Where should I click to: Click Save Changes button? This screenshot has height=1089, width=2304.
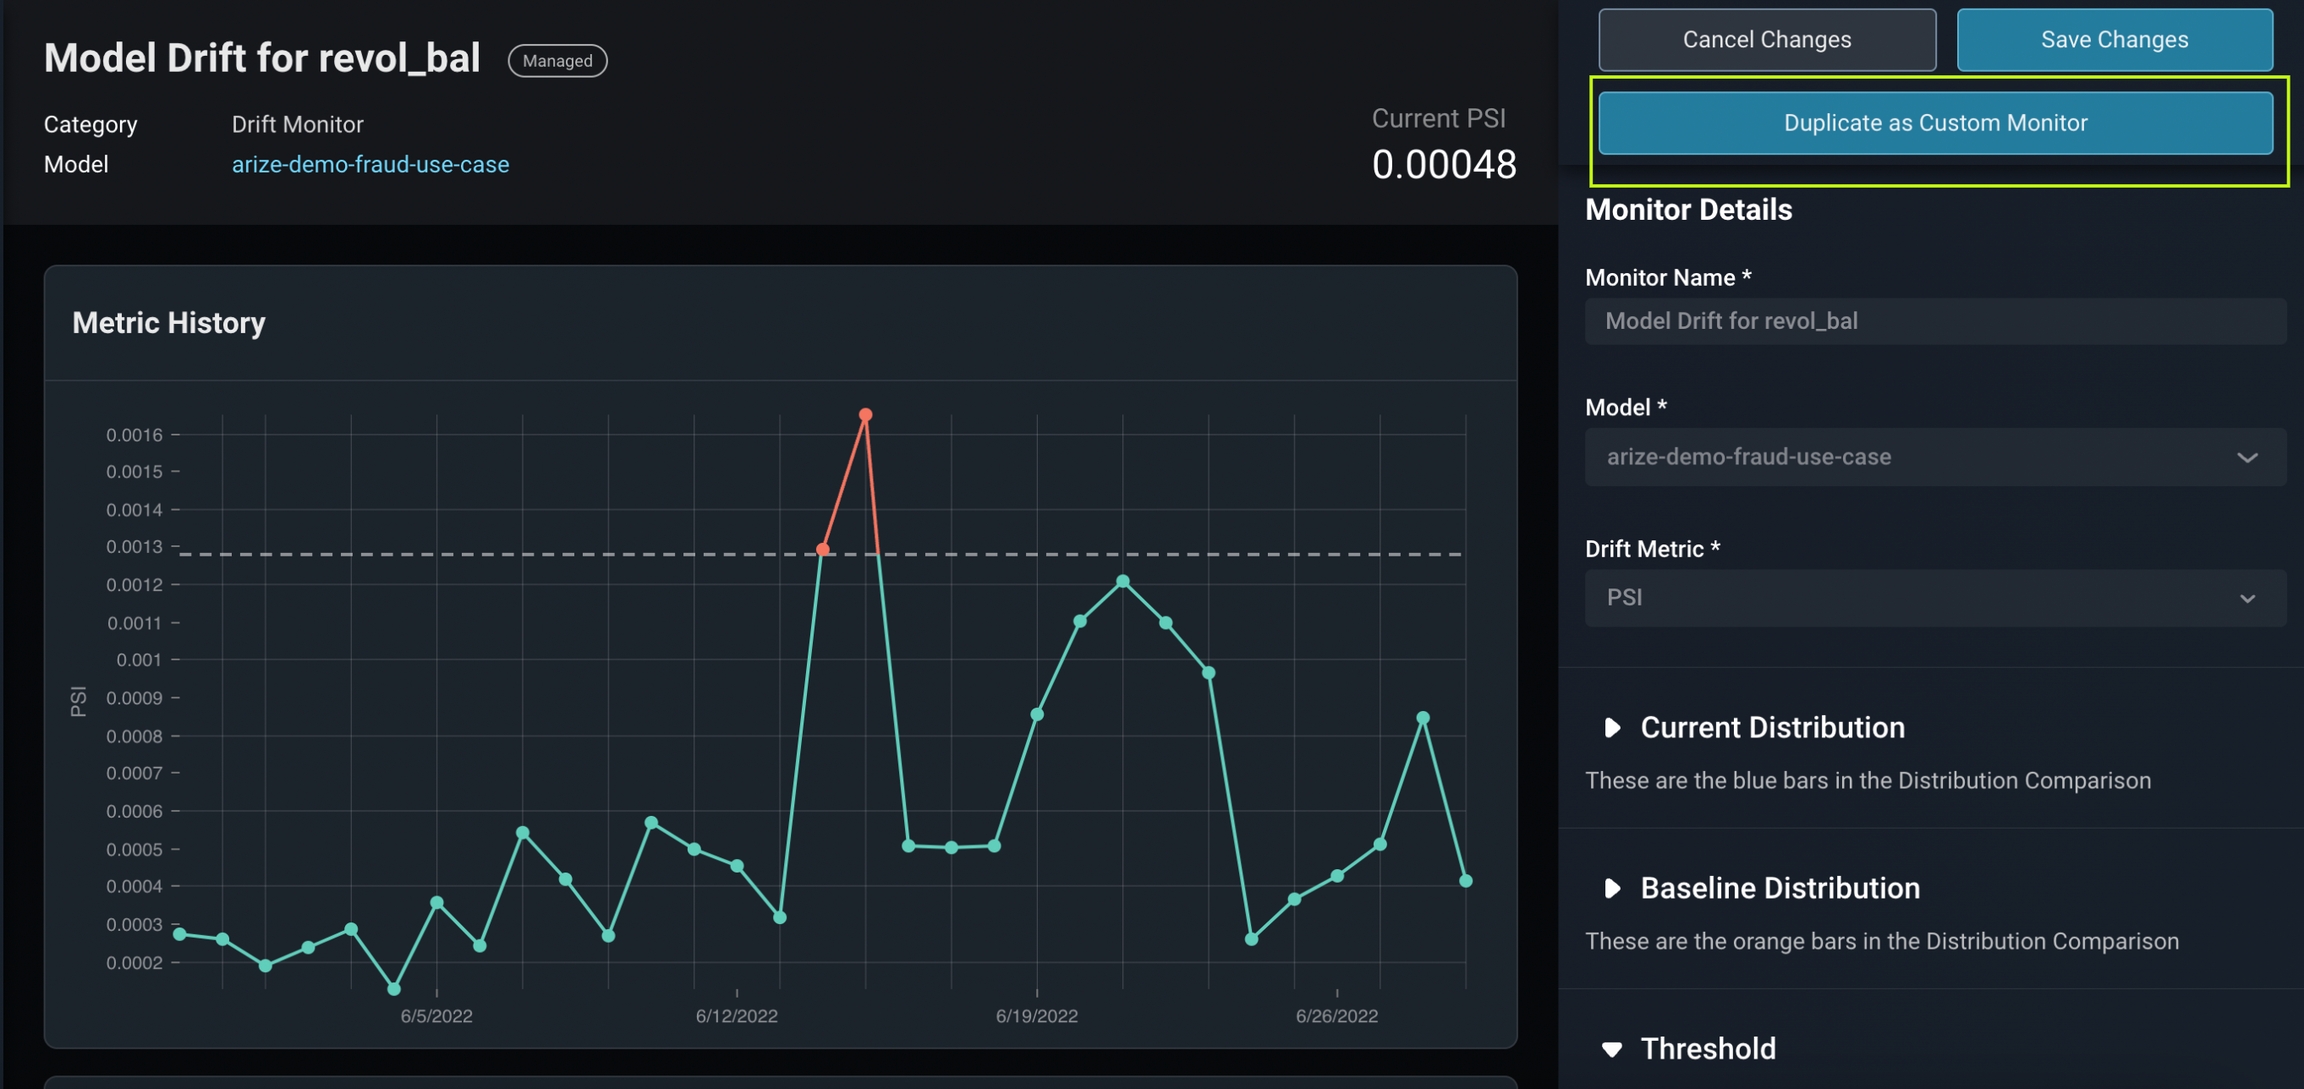pyautogui.click(x=2114, y=40)
